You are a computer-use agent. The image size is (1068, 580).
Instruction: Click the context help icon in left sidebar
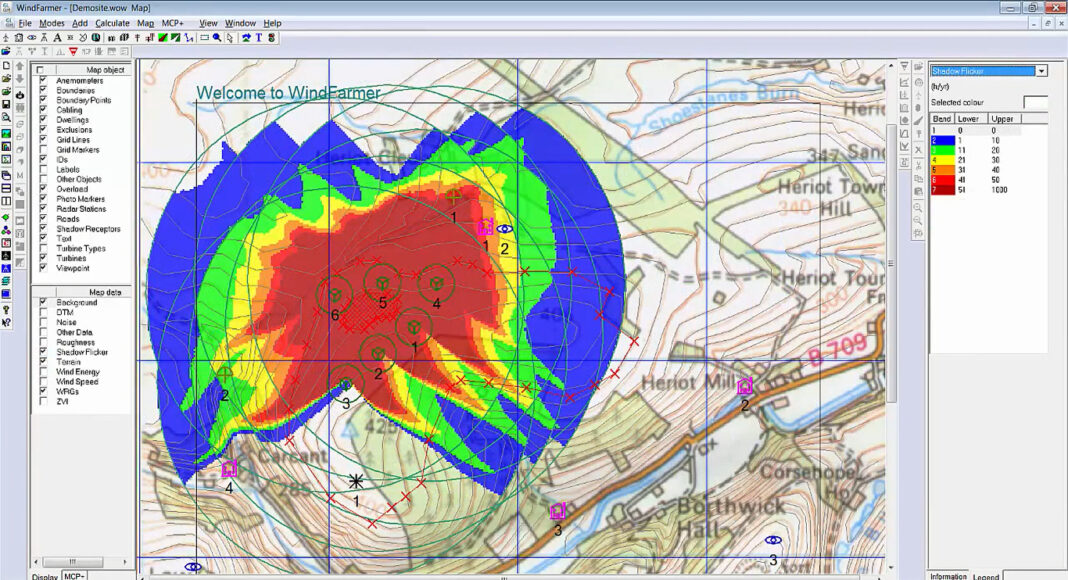tap(6, 322)
